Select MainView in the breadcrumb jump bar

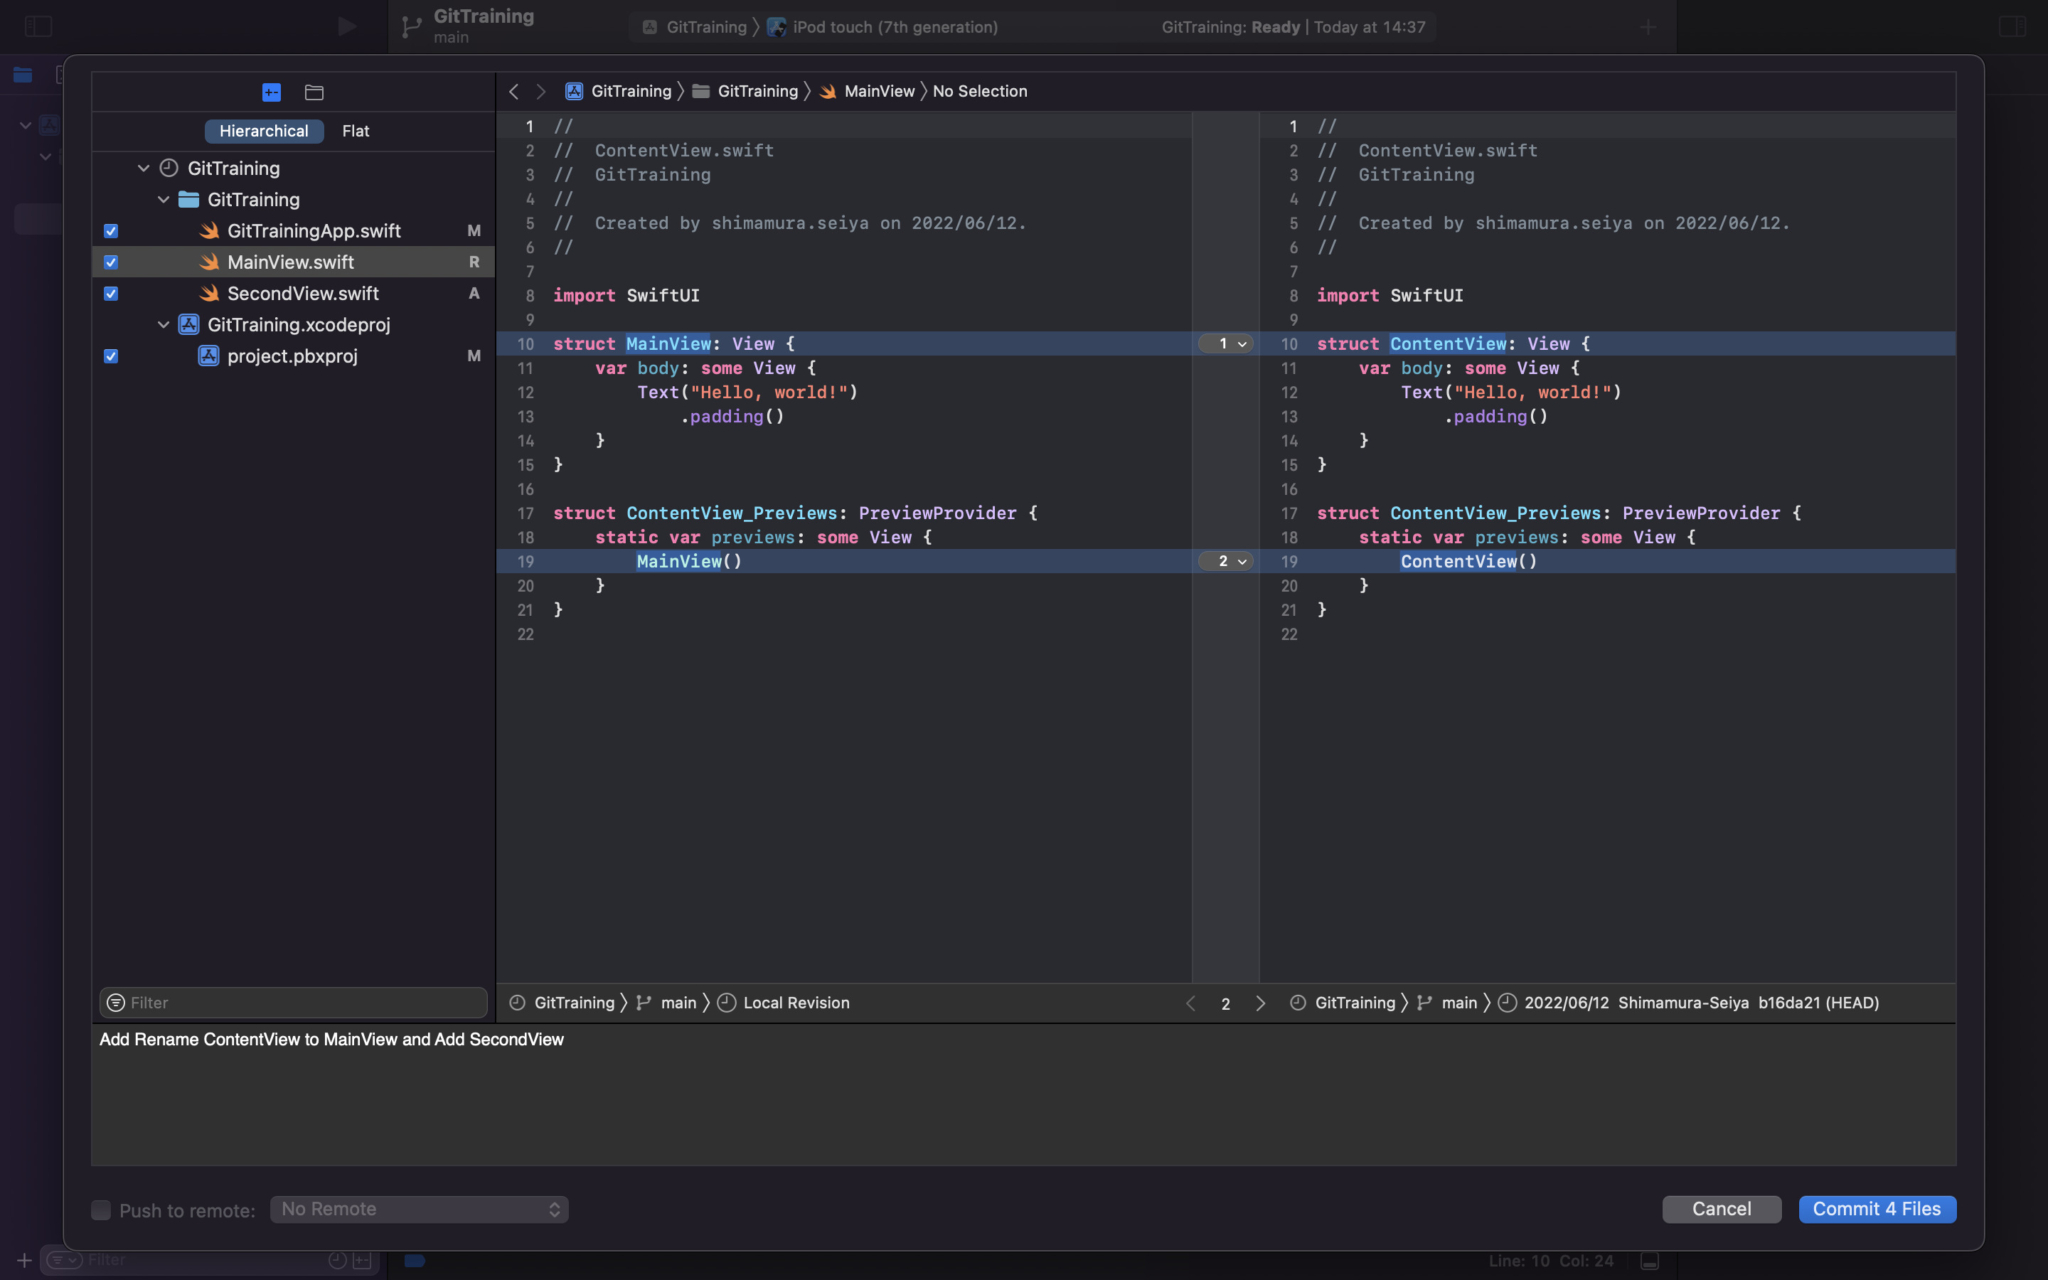tap(877, 90)
